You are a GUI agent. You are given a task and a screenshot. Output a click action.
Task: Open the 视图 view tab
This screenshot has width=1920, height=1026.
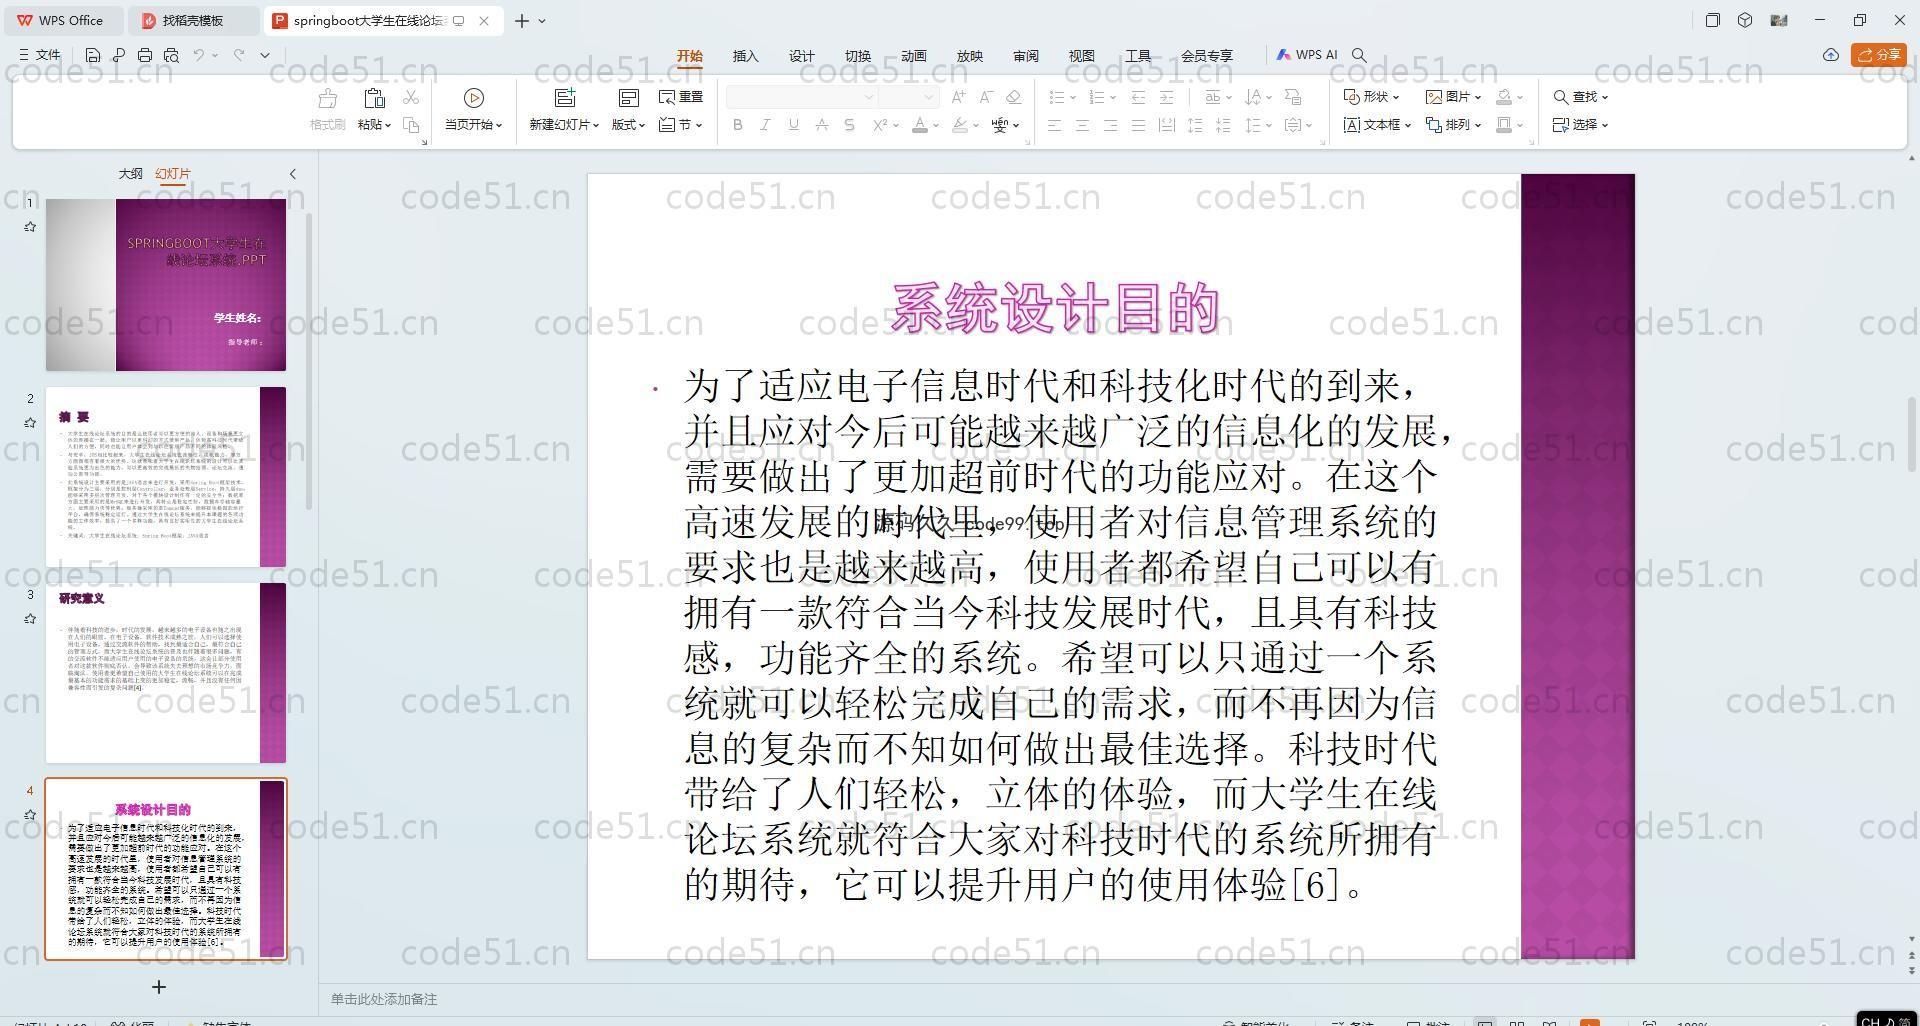(x=1082, y=56)
